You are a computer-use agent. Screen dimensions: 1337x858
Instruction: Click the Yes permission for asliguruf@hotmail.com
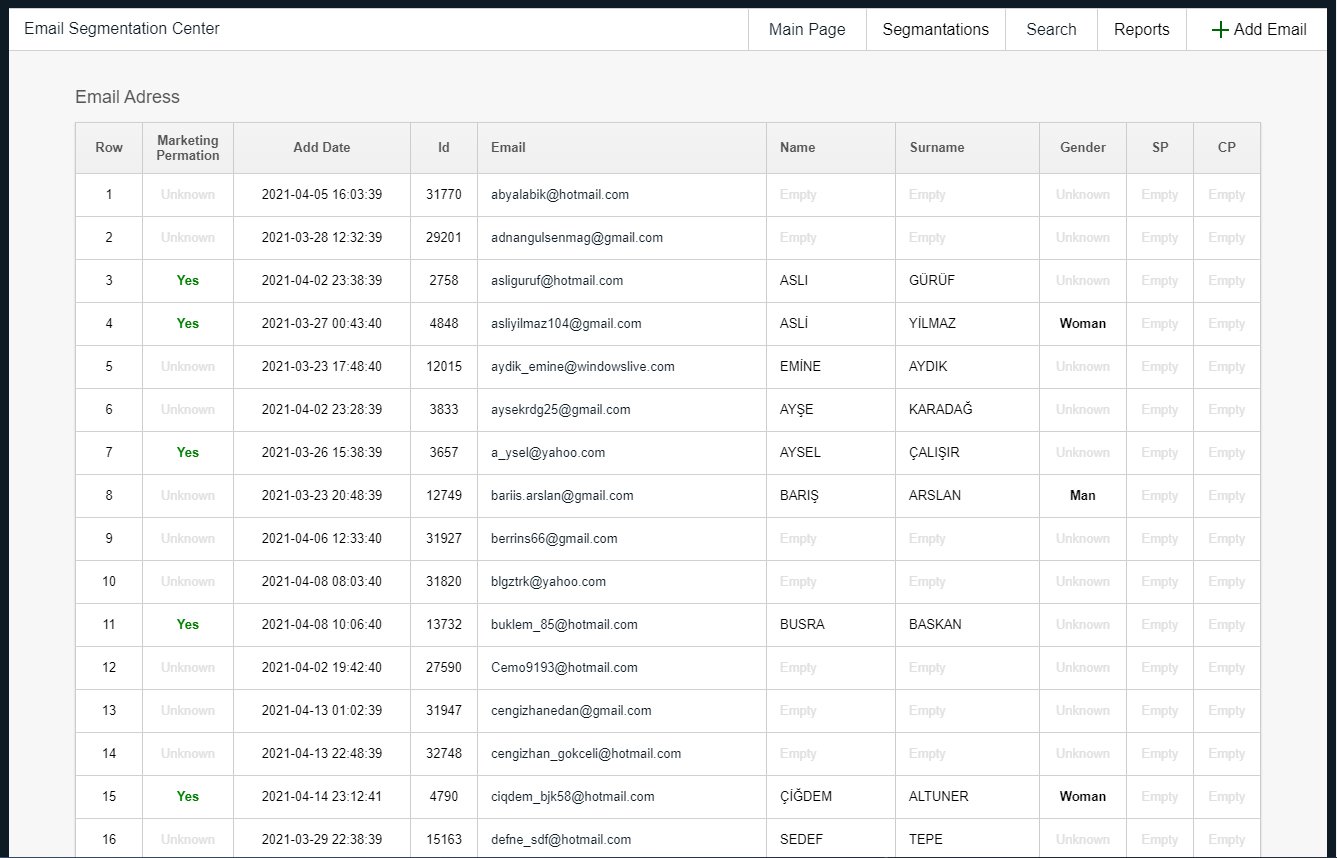(x=188, y=281)
